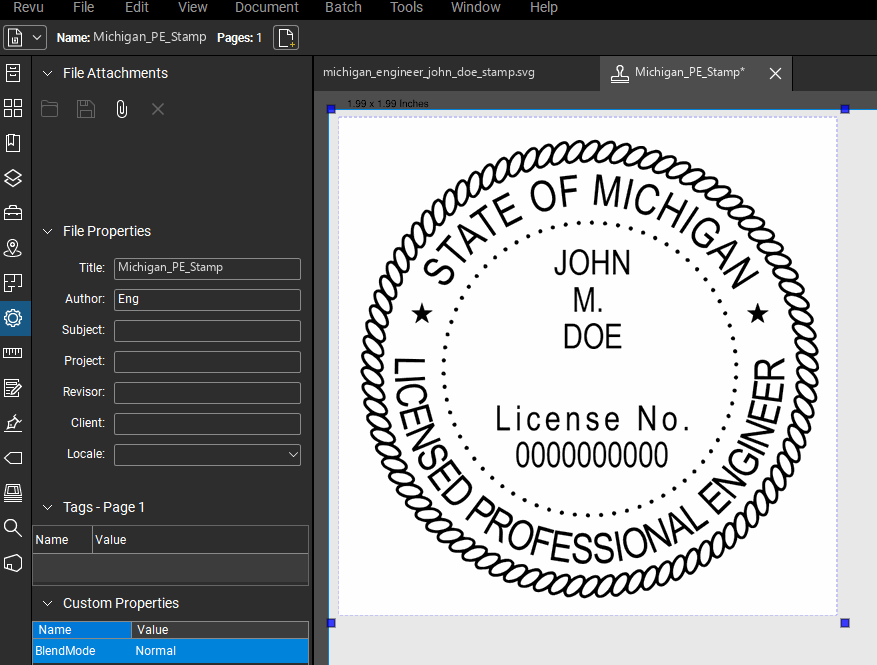
Task: Click the top-left blue selection handle
Action: click(x=331, y=109)
